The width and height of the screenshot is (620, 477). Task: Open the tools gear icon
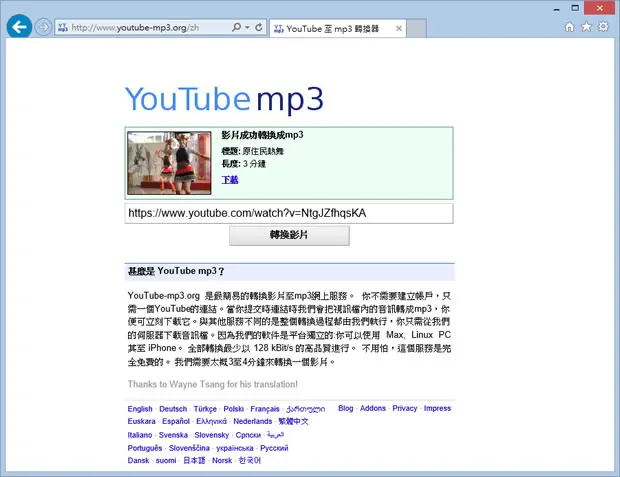click(603, 27)
